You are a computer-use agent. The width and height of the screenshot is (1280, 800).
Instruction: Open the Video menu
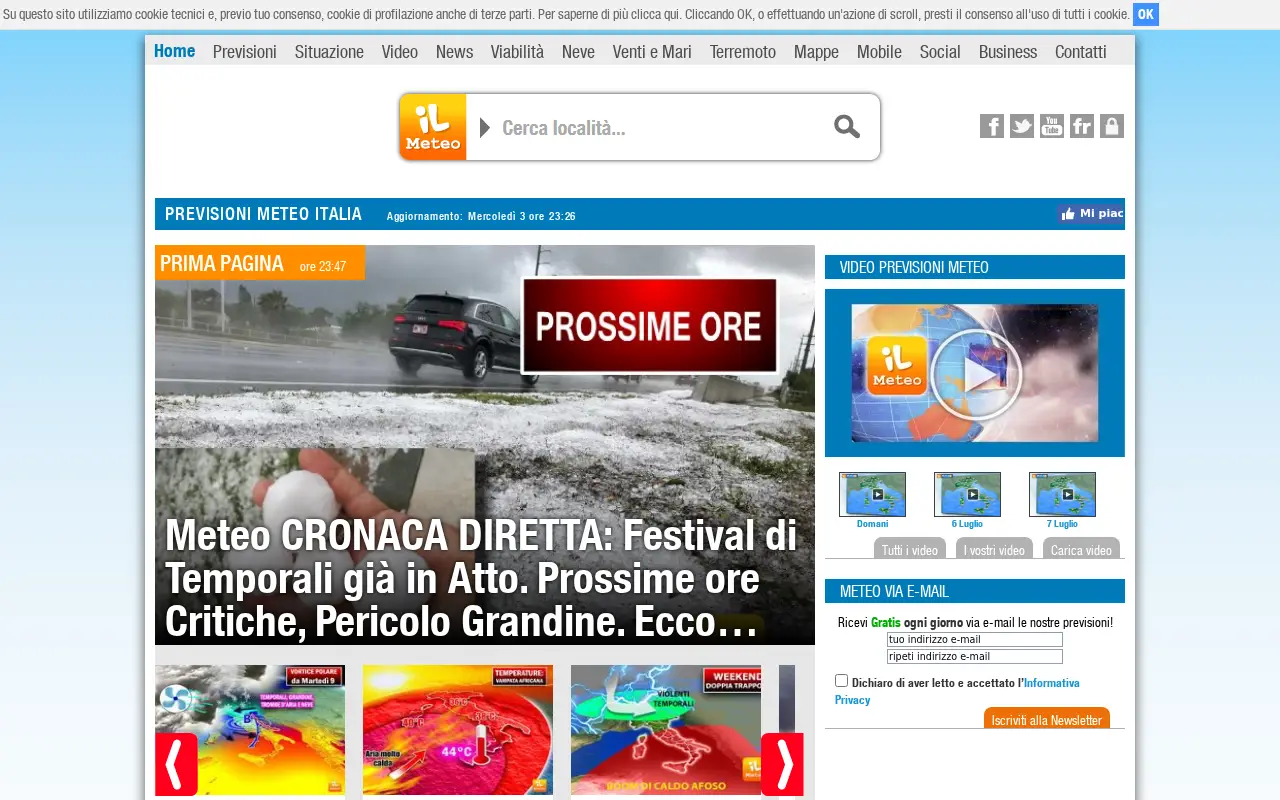(x=400, y=52)
